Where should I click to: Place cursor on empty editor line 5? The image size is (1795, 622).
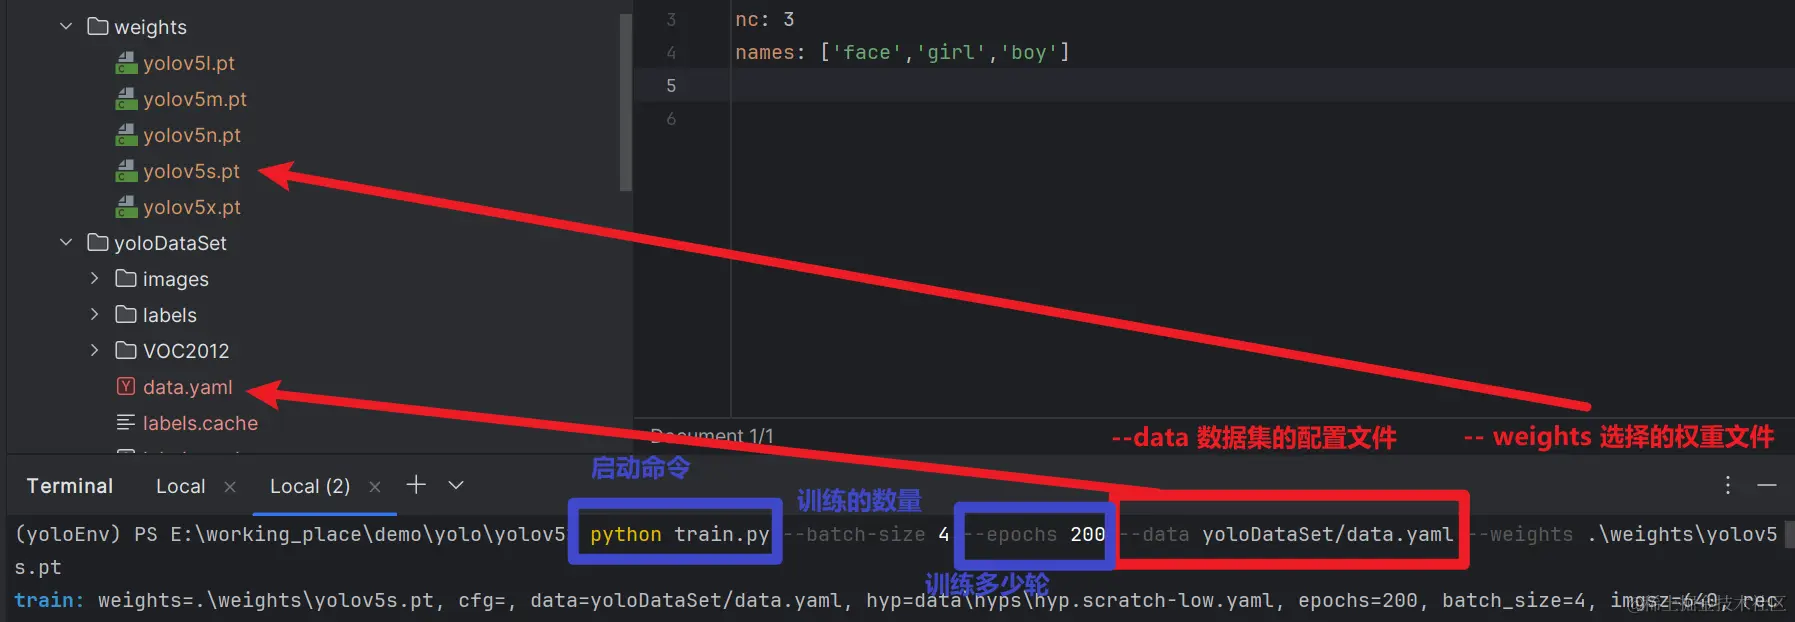pyautogui.click(x=1263, y=85)
